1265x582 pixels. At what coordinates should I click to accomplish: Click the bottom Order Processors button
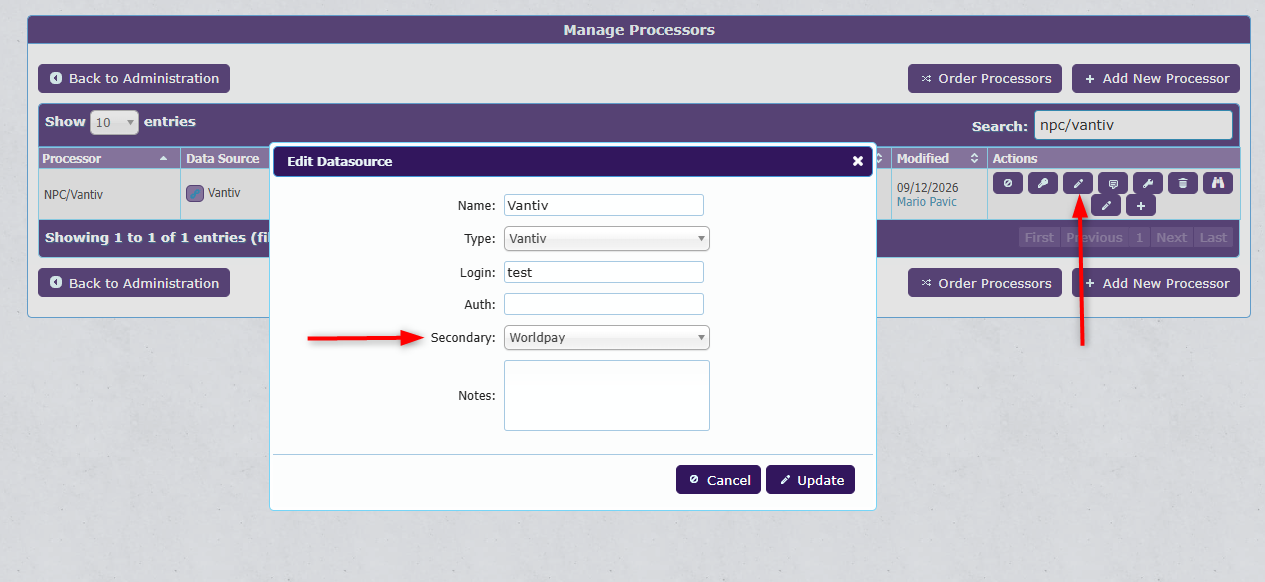tap(985, 283)
